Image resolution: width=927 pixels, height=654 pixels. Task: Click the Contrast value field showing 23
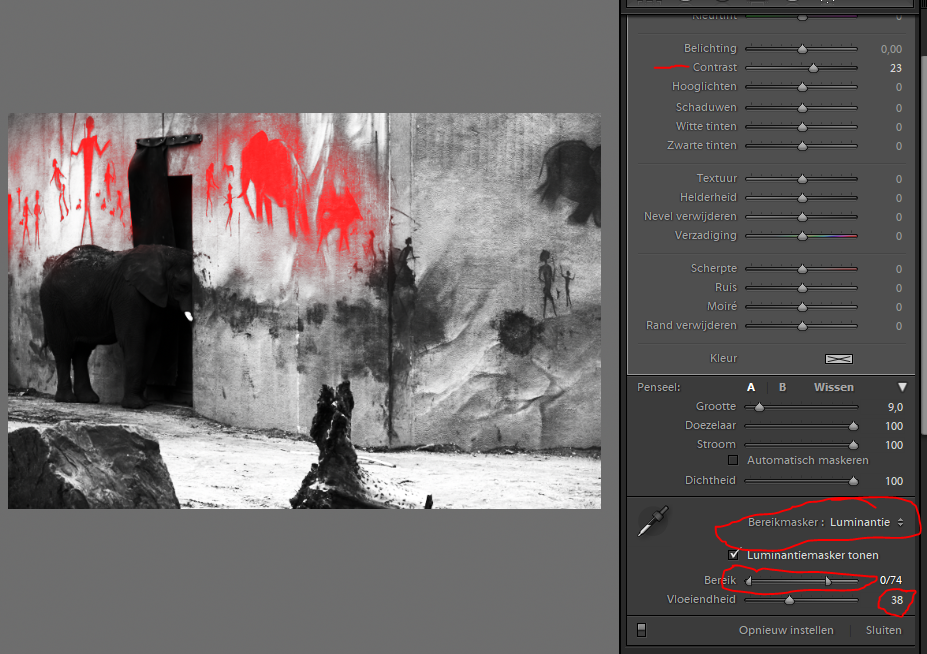[895, 68]
